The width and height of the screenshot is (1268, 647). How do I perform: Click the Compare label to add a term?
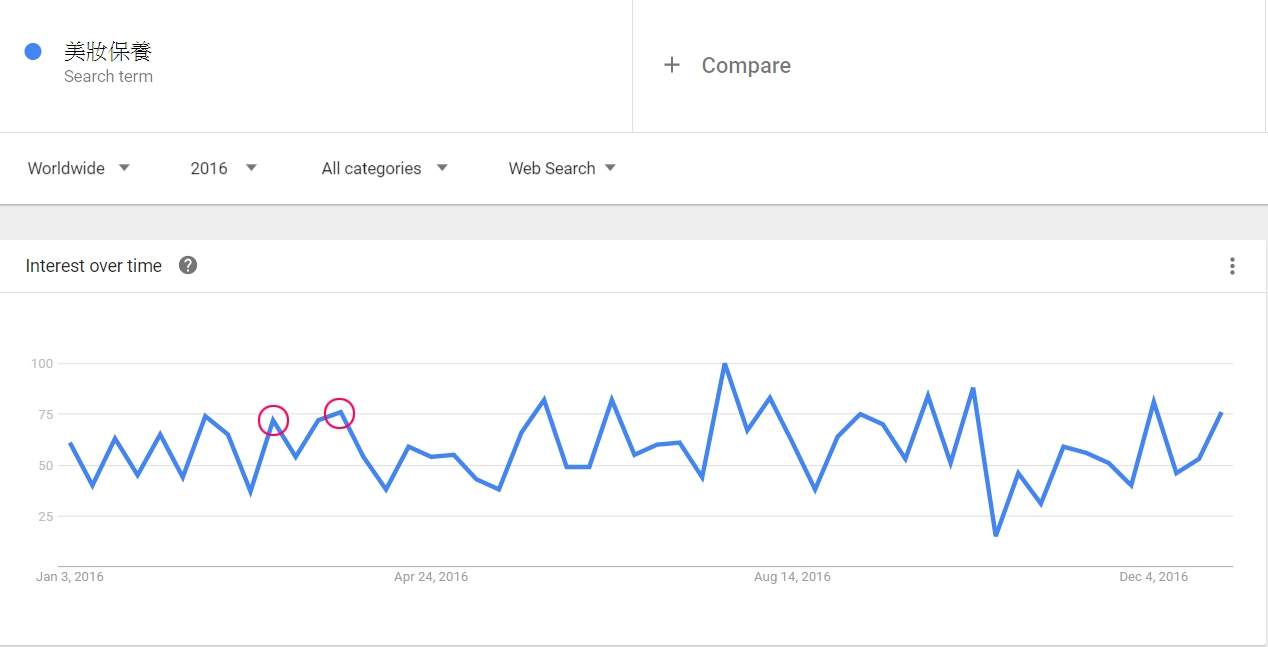pyautogui.click(x=746, y=65)
